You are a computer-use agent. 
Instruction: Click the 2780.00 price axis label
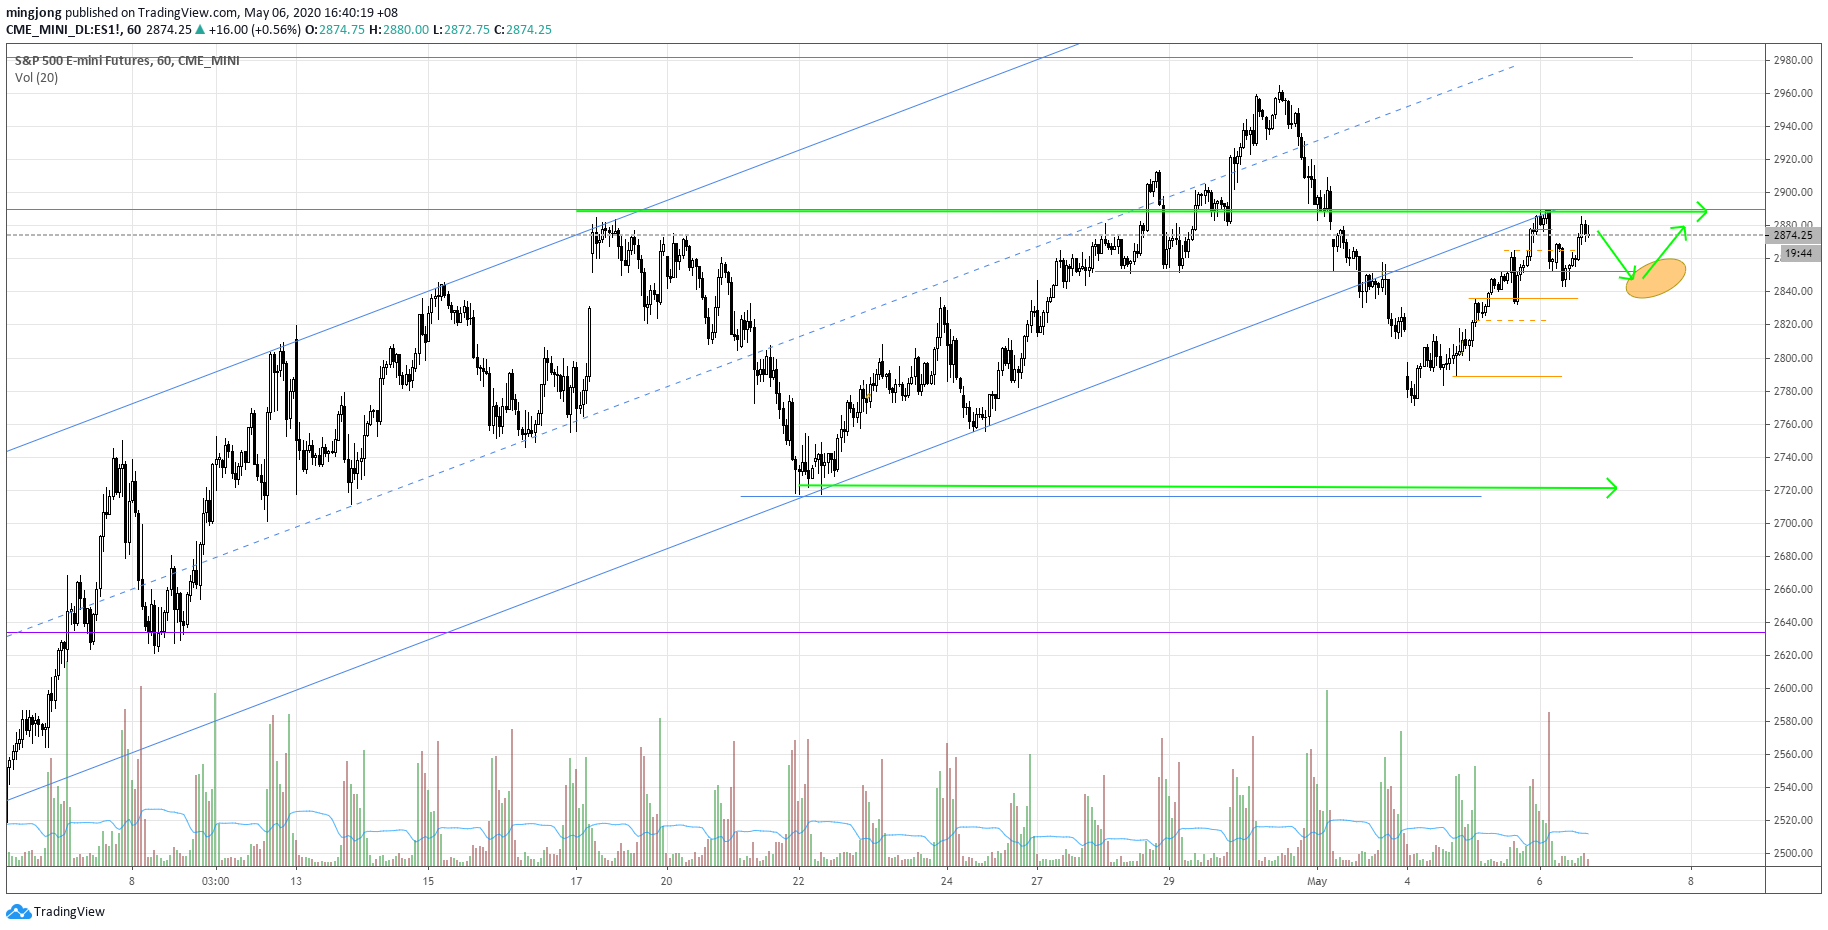pyautogui.click(x=1793, y=391)
